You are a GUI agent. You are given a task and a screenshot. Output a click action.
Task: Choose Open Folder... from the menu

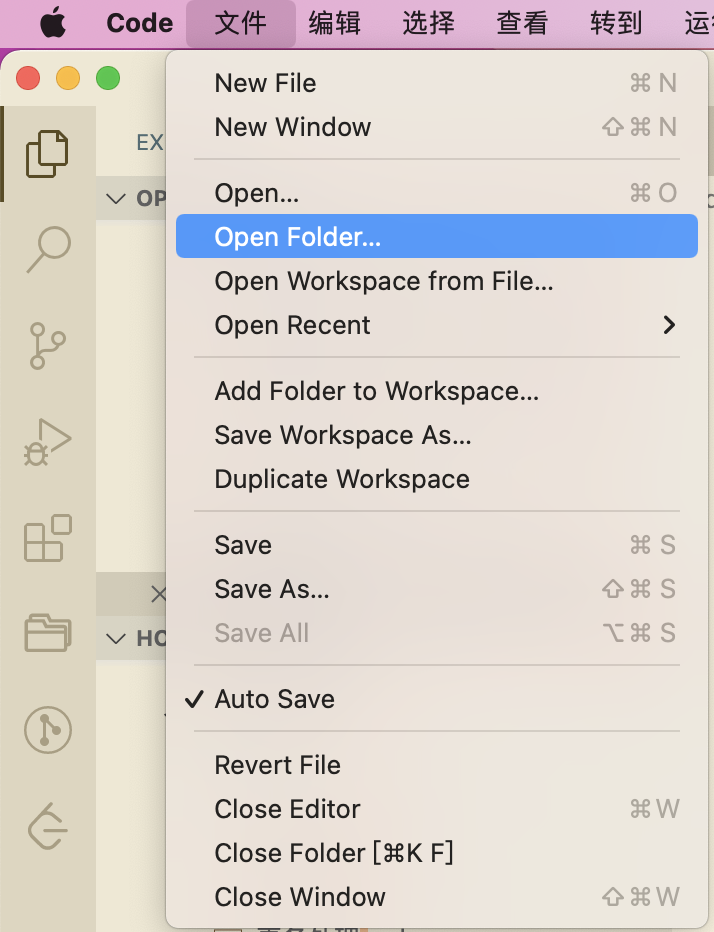click(297, 237)
